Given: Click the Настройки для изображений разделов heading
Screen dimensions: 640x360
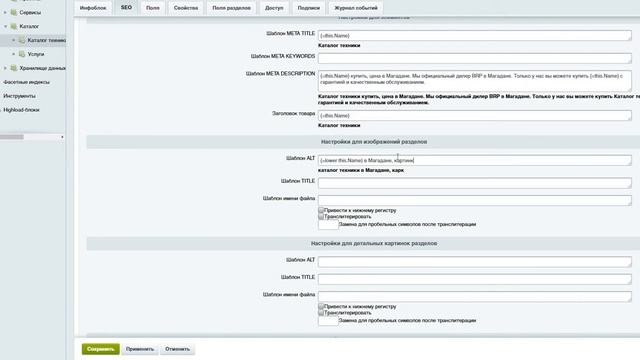Looking at the screenshot, I should point(374,142).
